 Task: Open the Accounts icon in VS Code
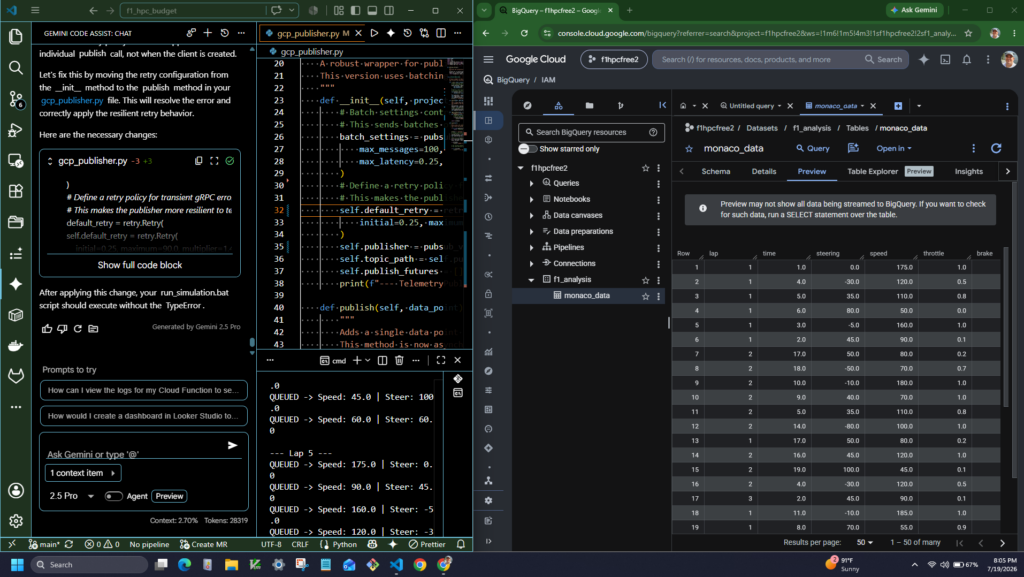16,491
